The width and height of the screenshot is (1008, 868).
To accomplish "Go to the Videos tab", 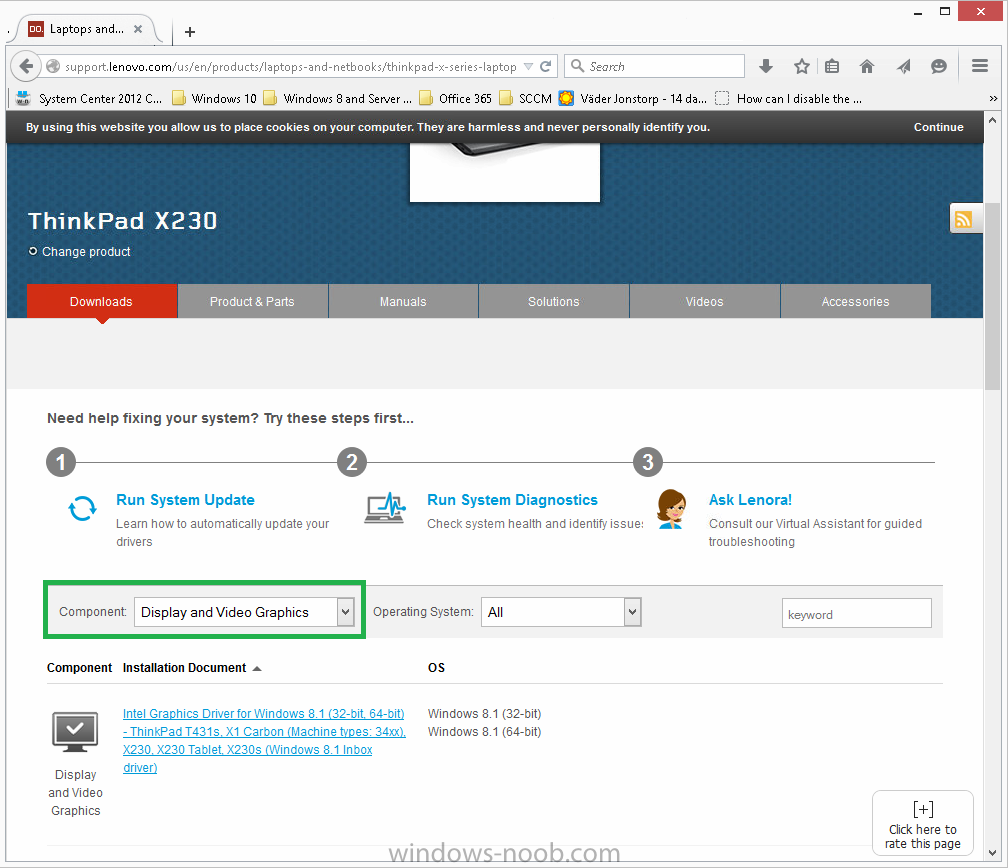I will coord(705,301).
